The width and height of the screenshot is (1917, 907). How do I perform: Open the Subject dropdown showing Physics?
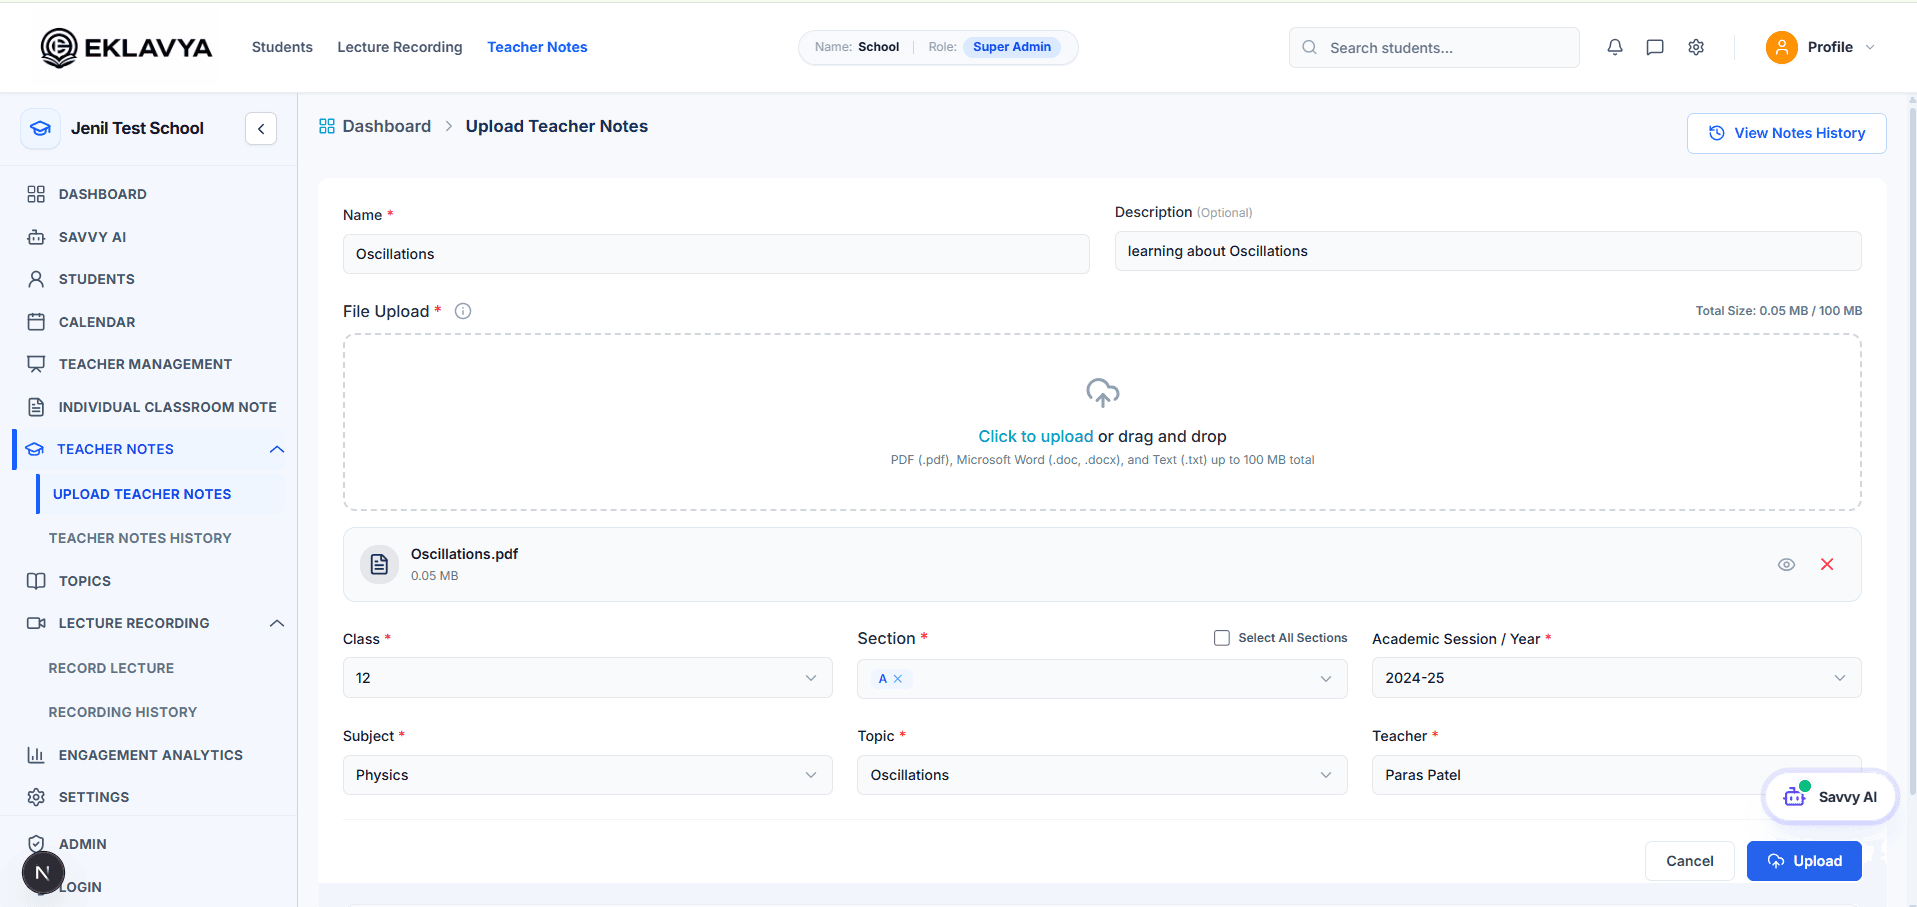tap(587, 775)
